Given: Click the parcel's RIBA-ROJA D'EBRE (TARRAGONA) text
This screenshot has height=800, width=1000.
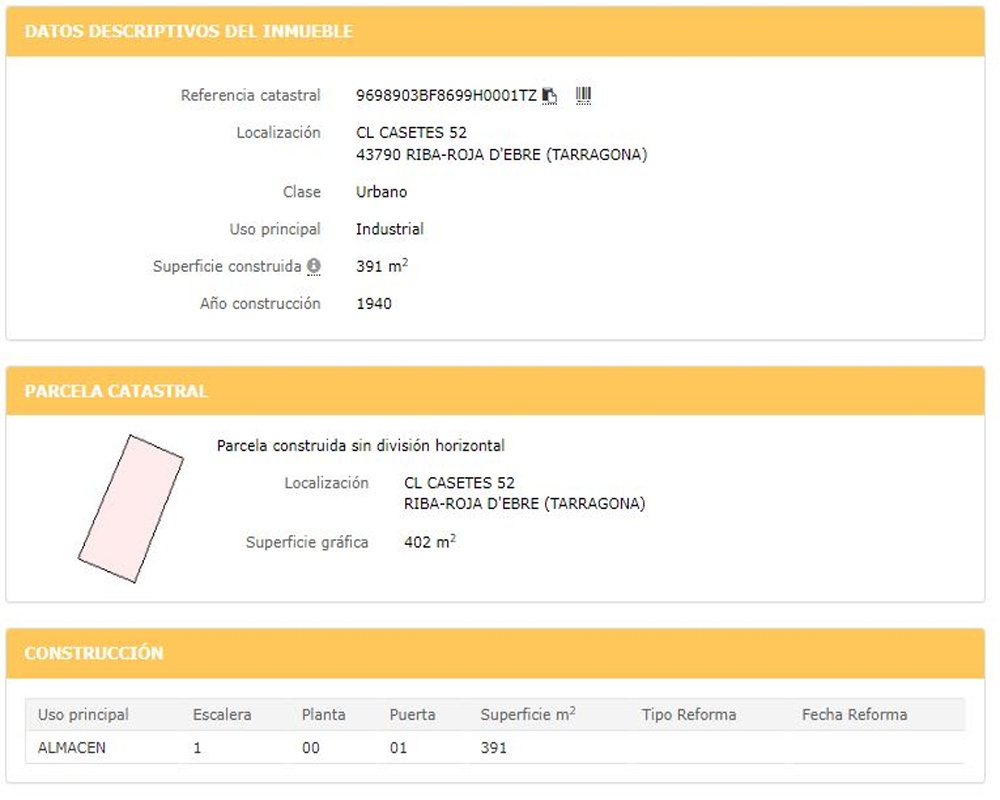Looking at the screenshot, I should click(x=525, y=504).
